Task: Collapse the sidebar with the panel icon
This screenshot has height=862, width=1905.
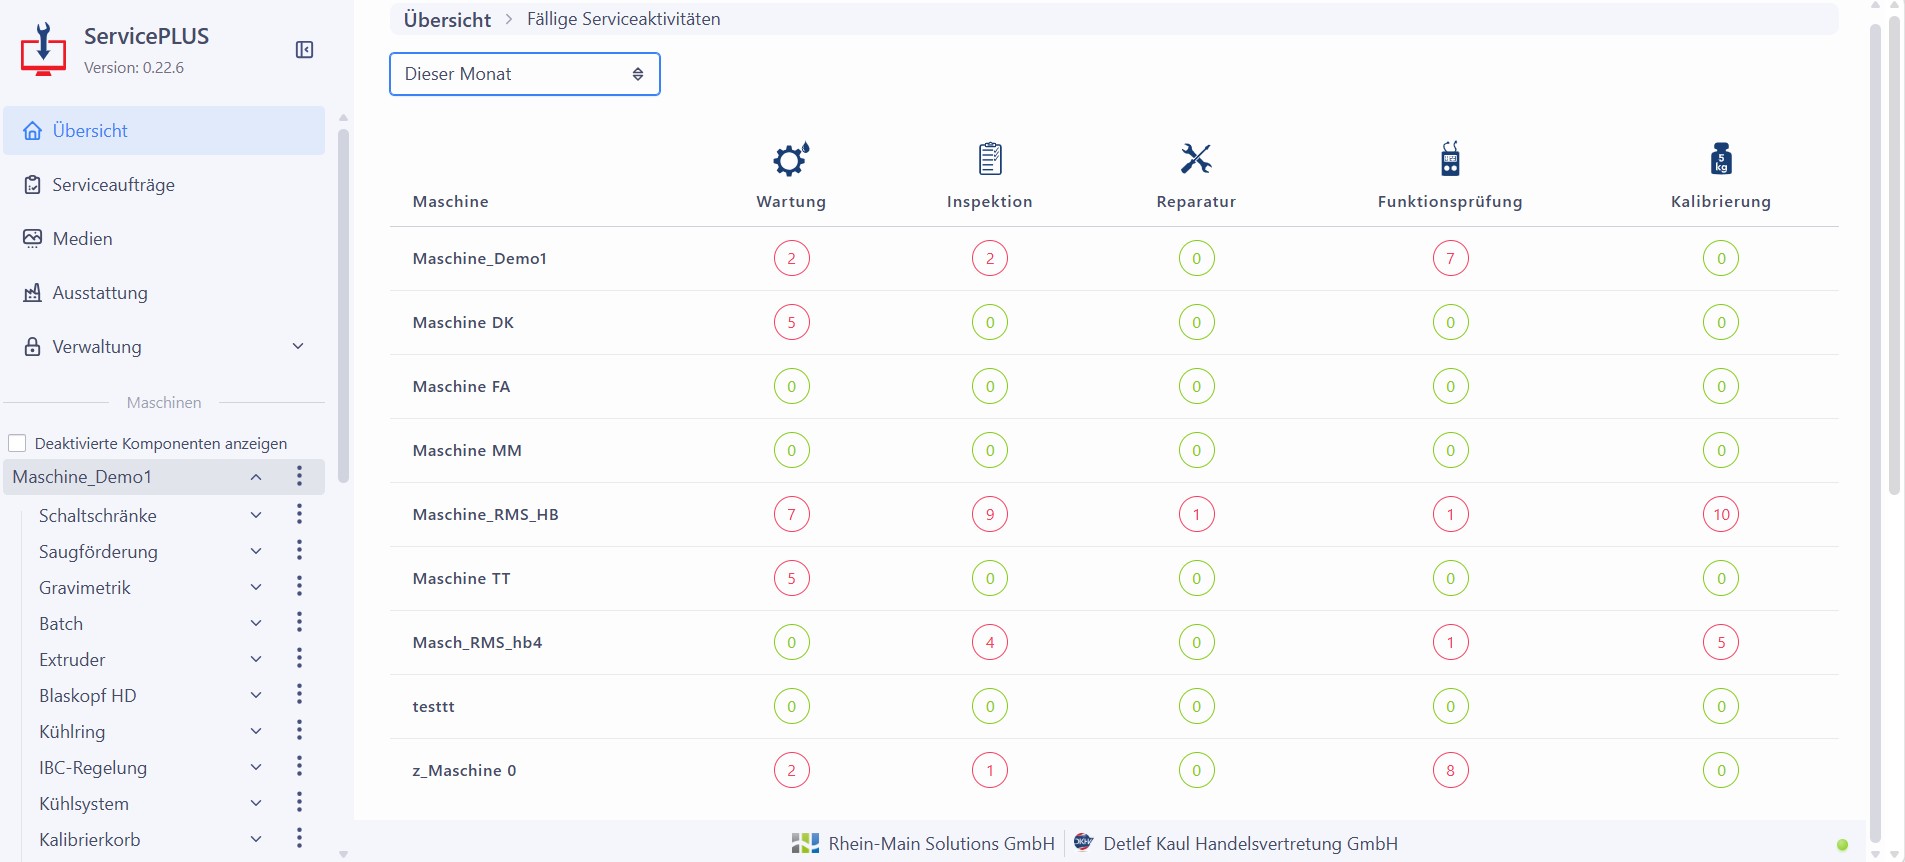Action: pyautogui.click(x=305, y=50)
